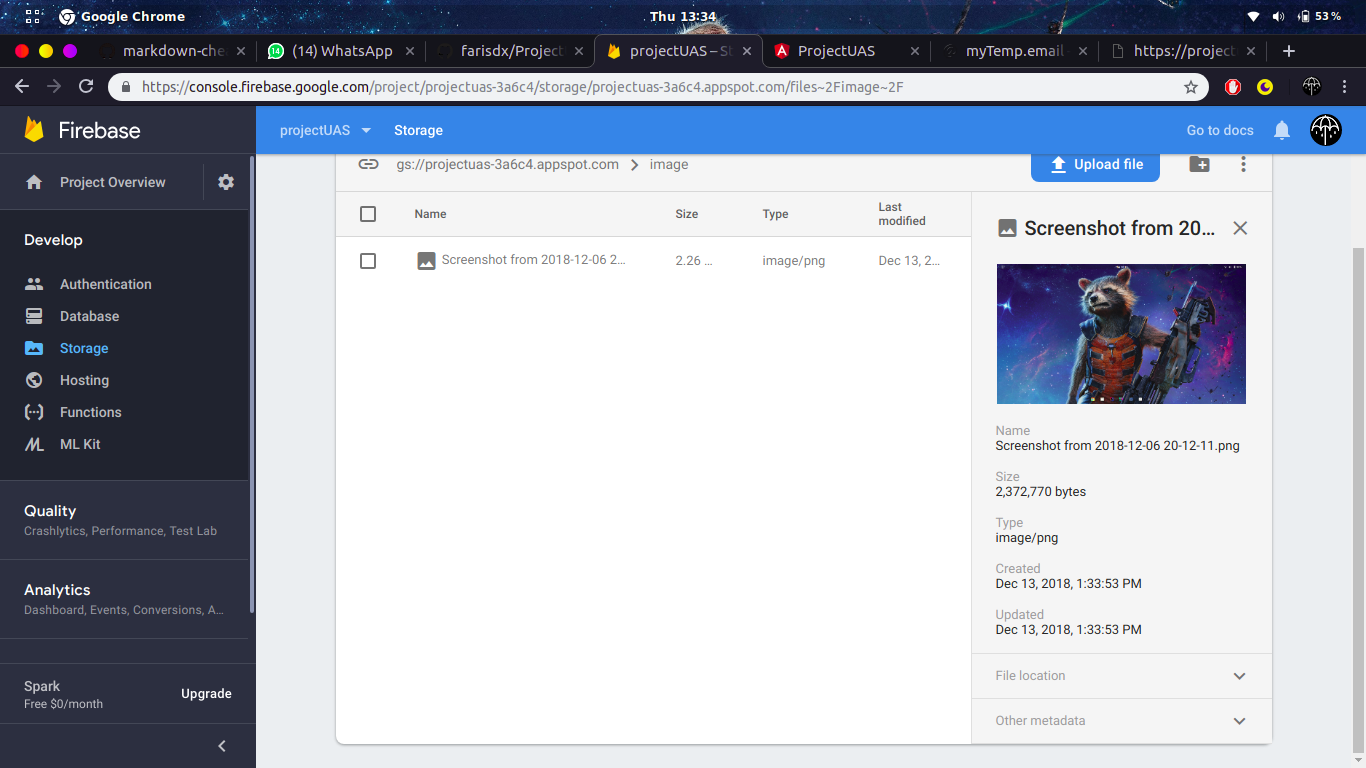
Task: Click Screenshot from 2018-12-06 20-12-11.png name link
Action: click(1117, 446)
